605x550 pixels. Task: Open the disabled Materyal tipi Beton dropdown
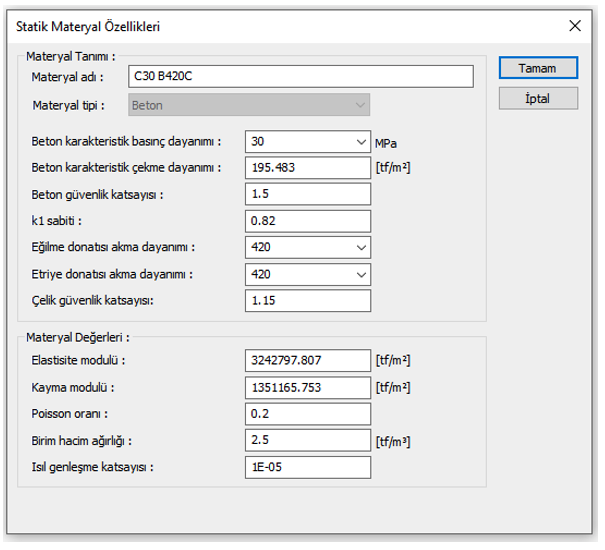[x=249, y=105]
